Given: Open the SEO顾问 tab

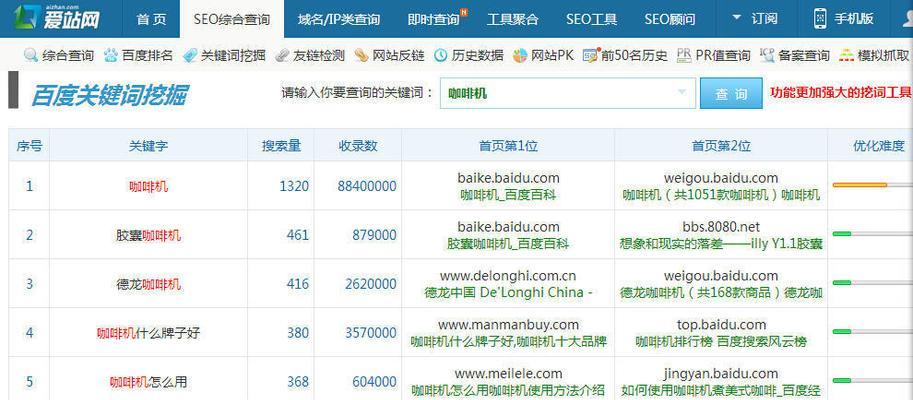Looking at the screenshot, I should click(x=670, y=19).
